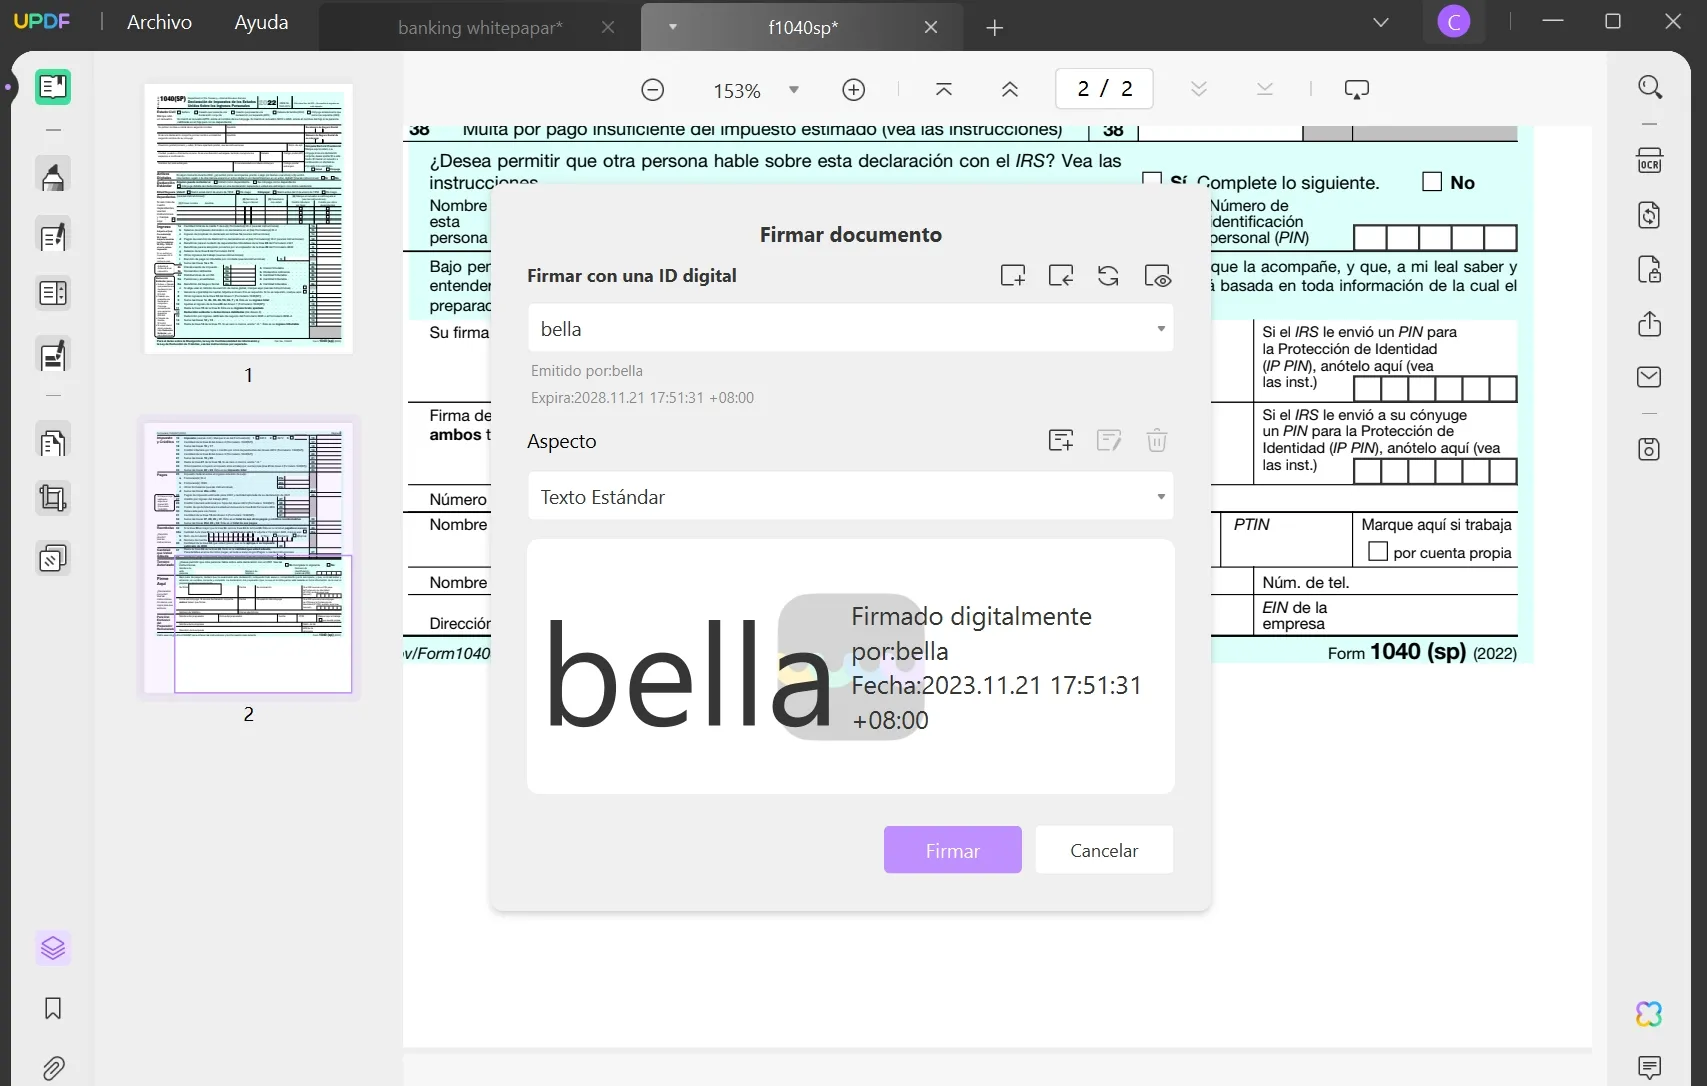
Task: Open the Attachments paperclip panel
Action: (53, 1068)
